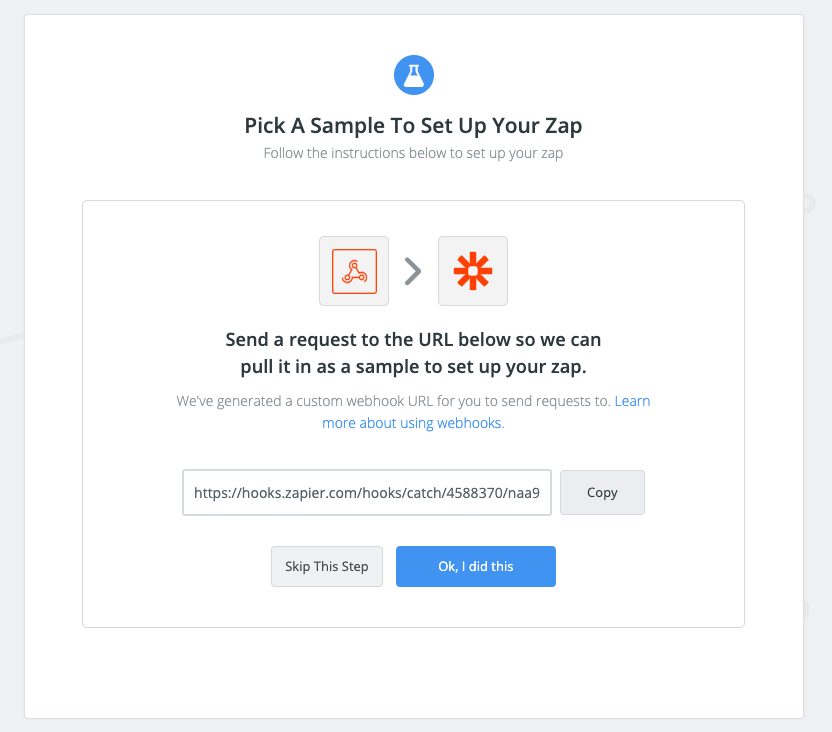The width and height of the screenshot is (832, 732).
Task: Click the Webhooks by Zapier trigger icon
Action: 353,270
